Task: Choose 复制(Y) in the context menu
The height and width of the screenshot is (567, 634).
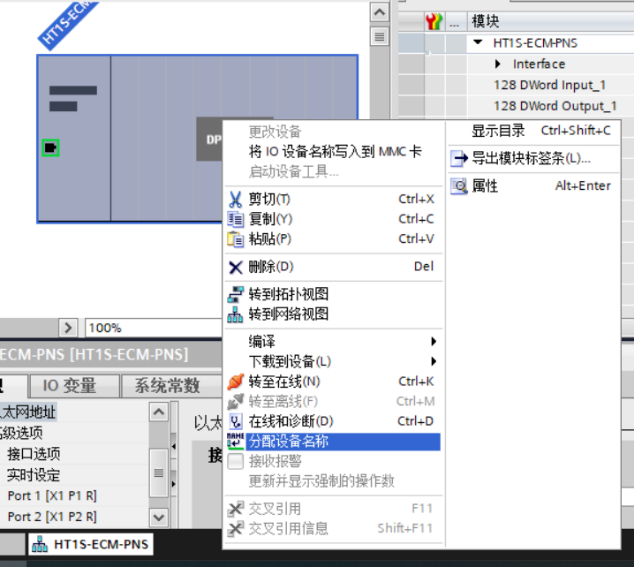Action: coord(334,219)
